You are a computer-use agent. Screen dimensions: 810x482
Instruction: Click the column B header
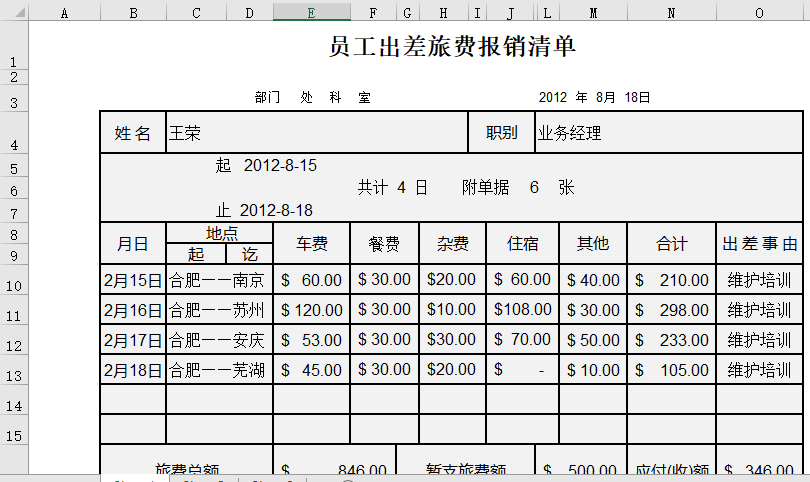[x=133, y=13]
